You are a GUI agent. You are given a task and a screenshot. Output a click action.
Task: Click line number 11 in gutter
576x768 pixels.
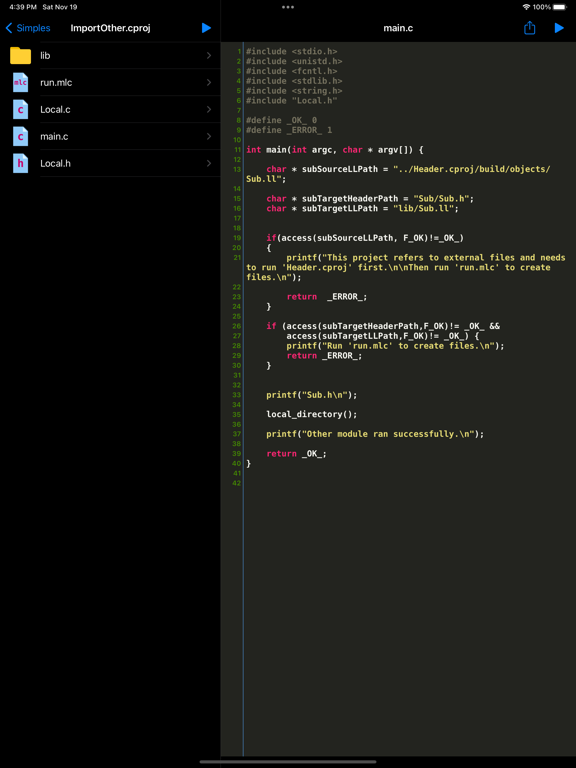(238, 150)
